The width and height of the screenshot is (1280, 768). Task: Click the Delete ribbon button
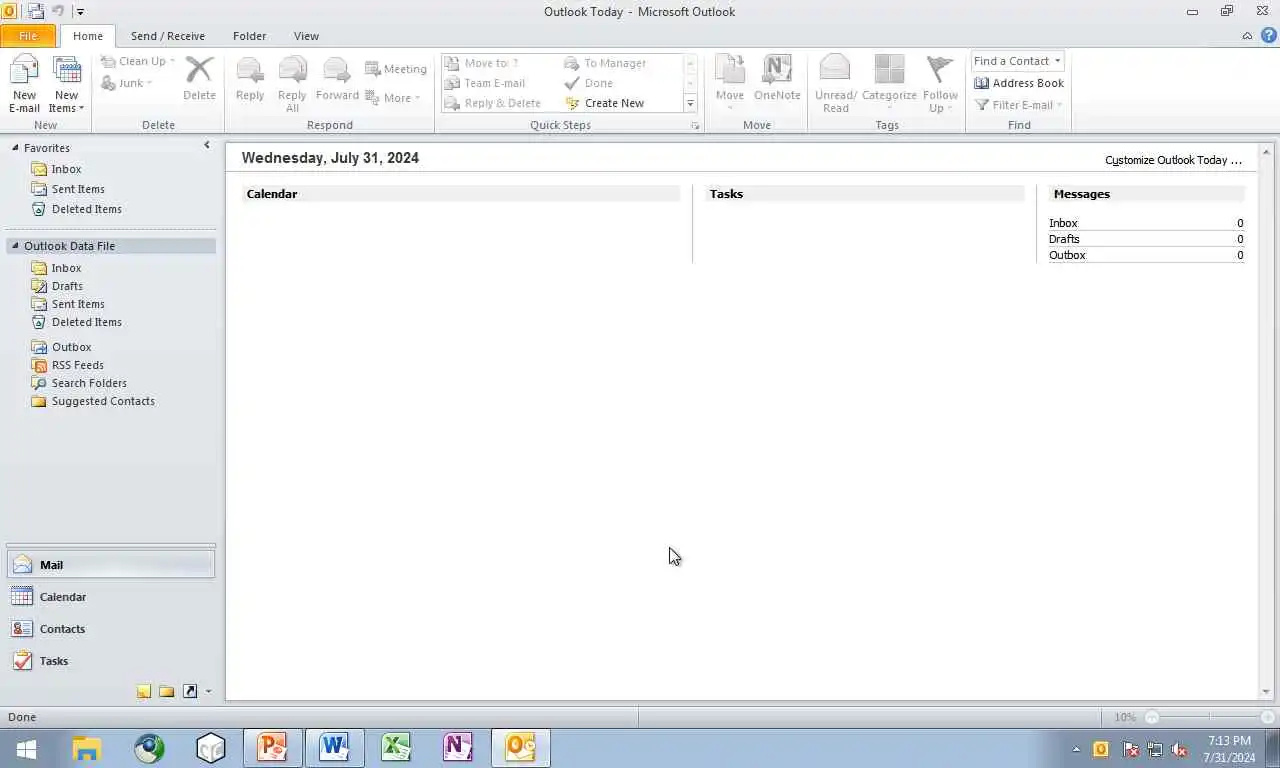pyautogui.click(x=199, y=78)
